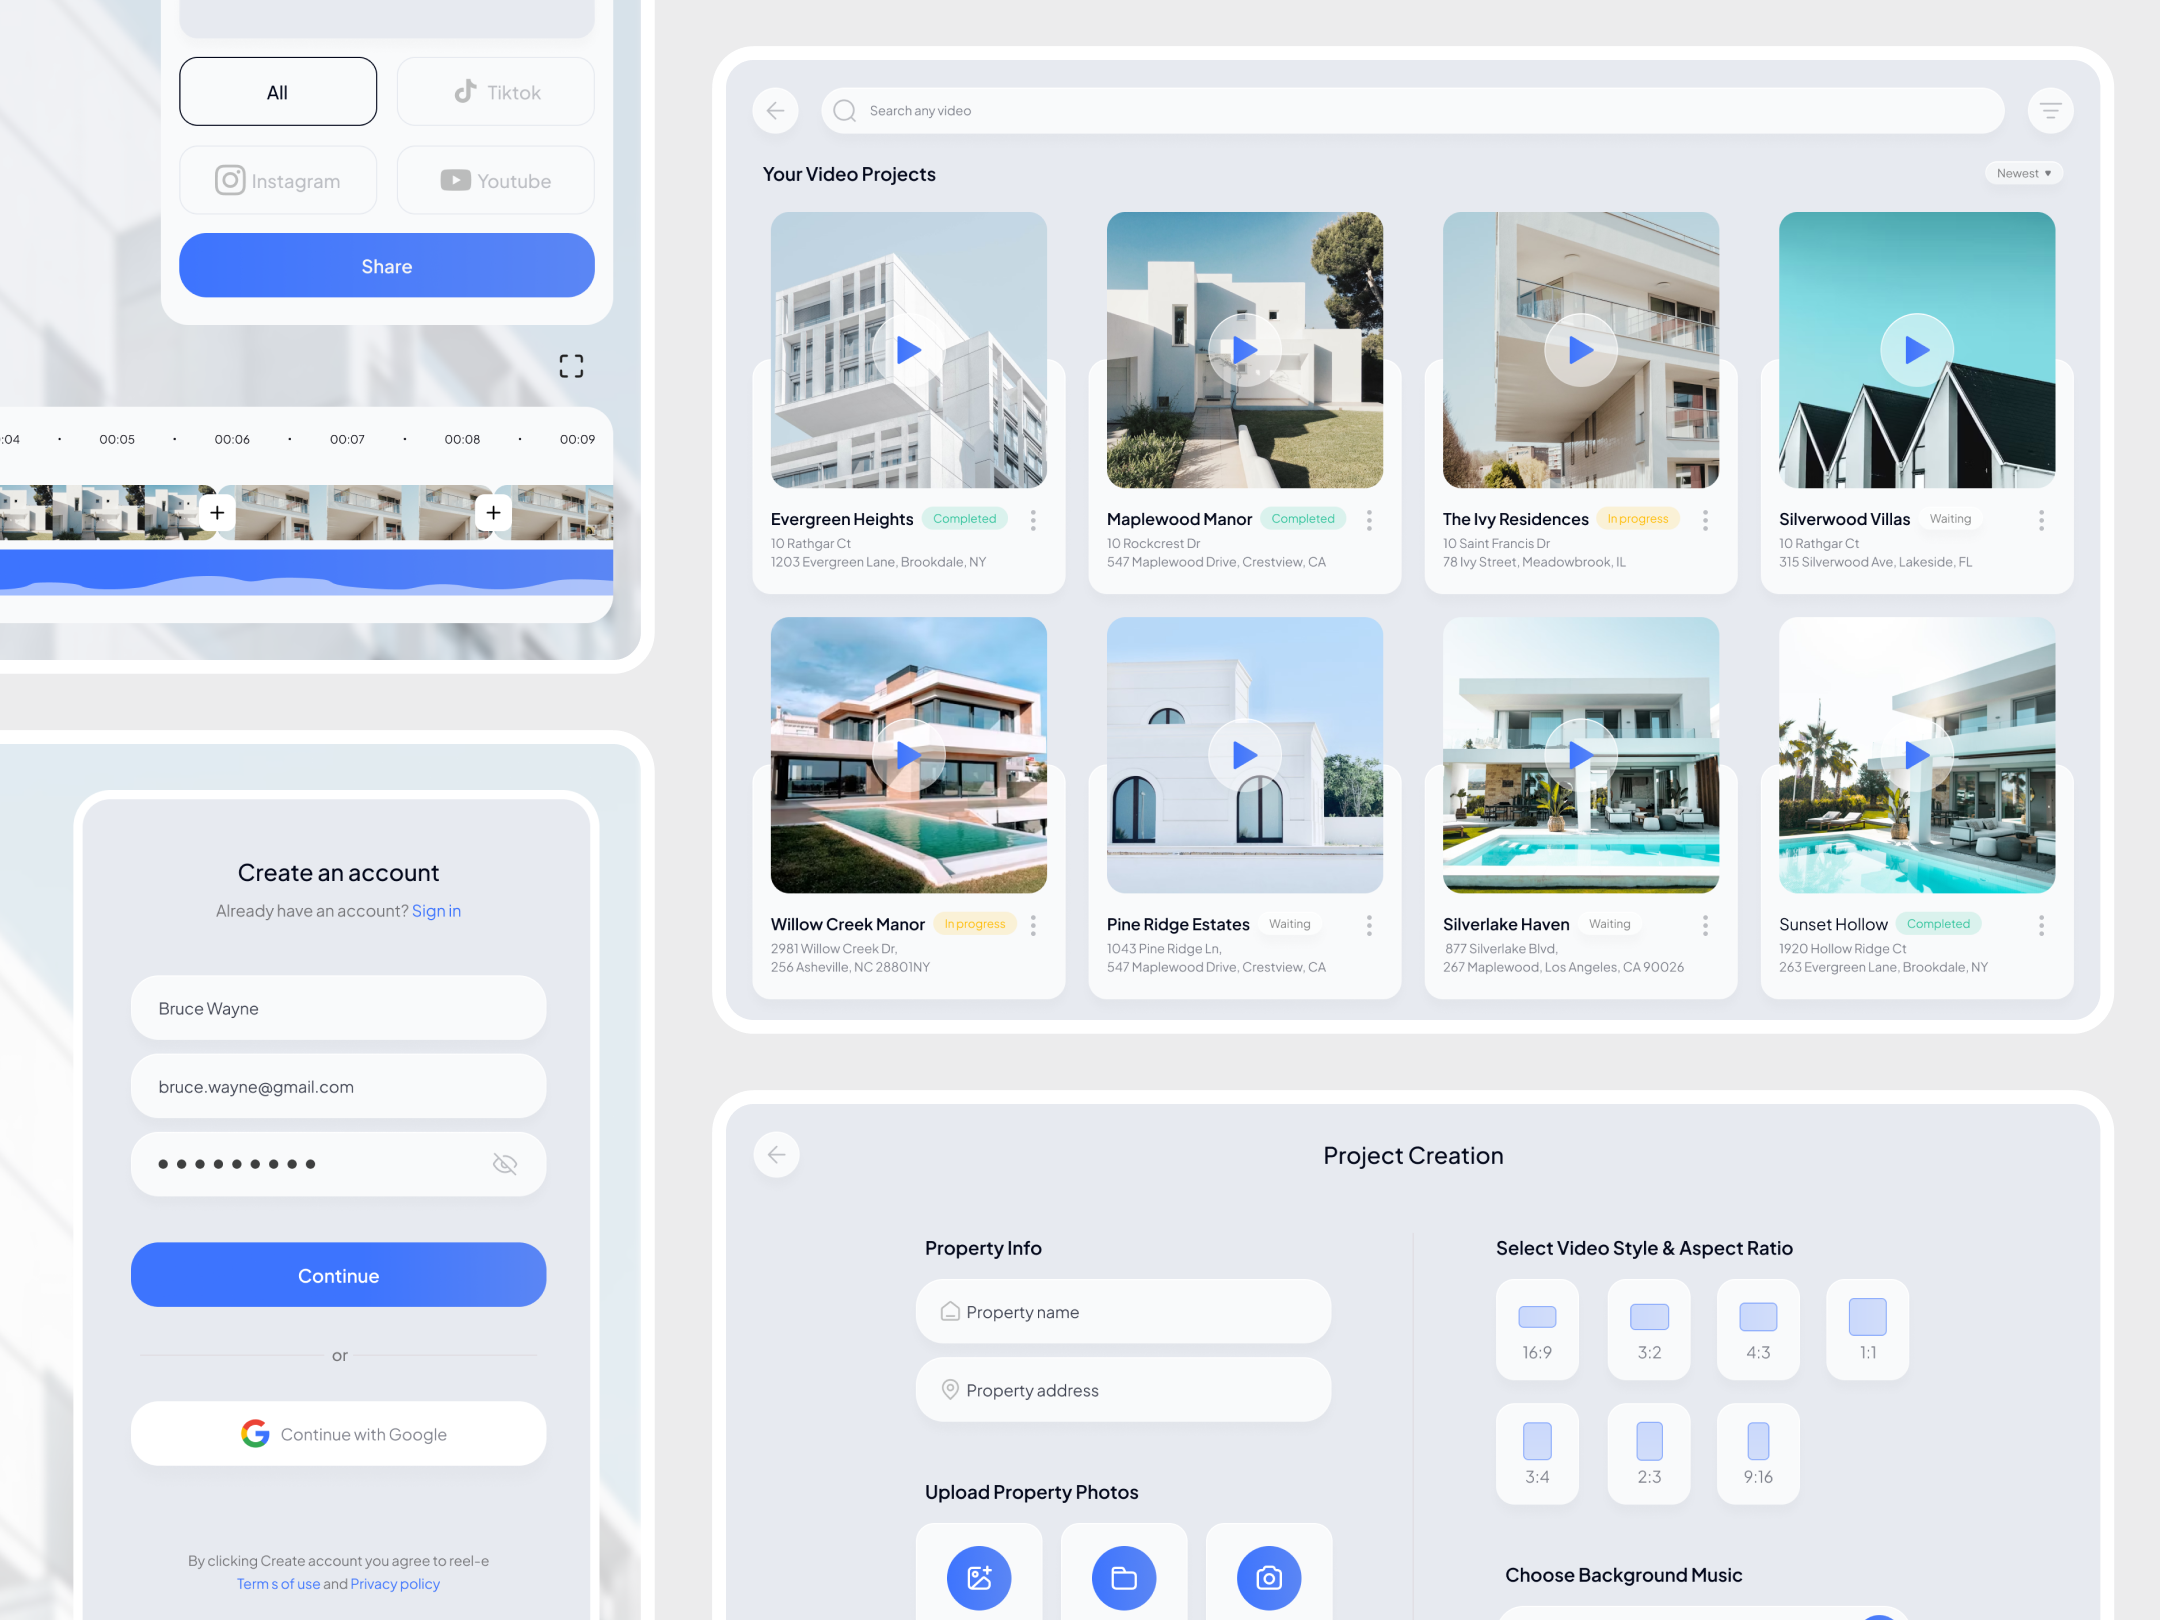This screenshot has width=2160, height=1620.
Task: Open the folder upload icon
Action: point(1123,1577)
